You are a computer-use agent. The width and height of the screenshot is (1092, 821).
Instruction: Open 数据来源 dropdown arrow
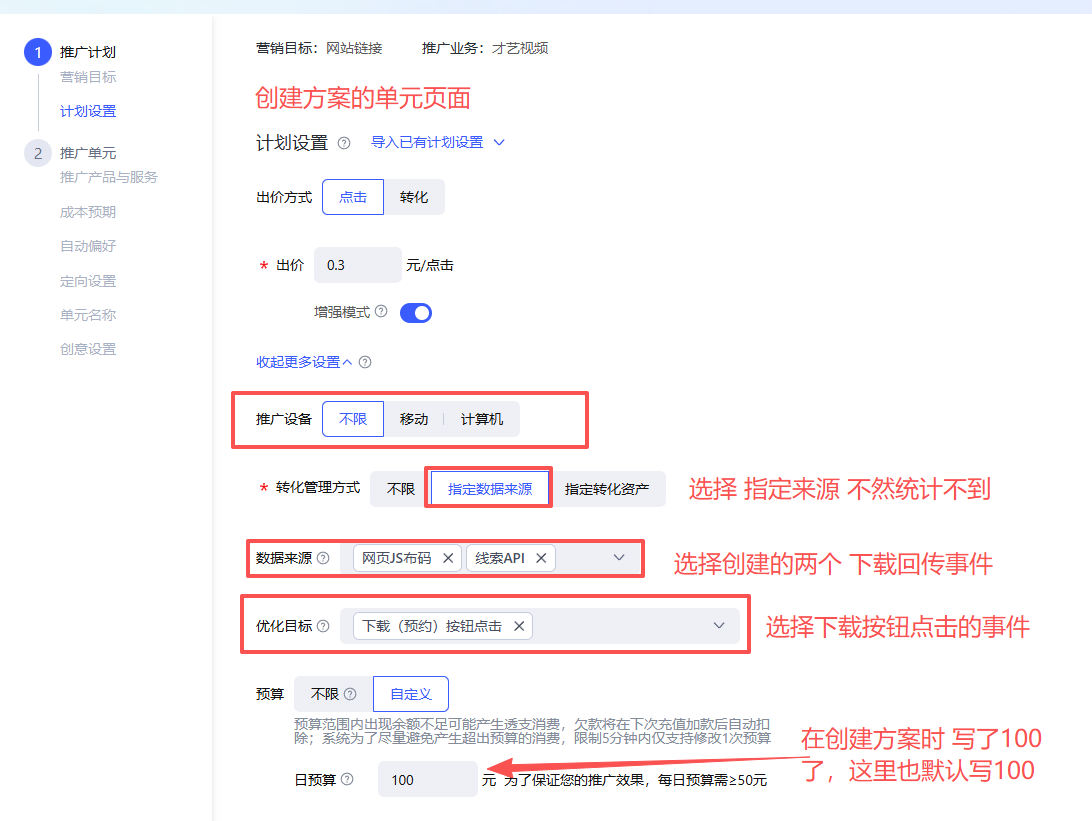618,558
